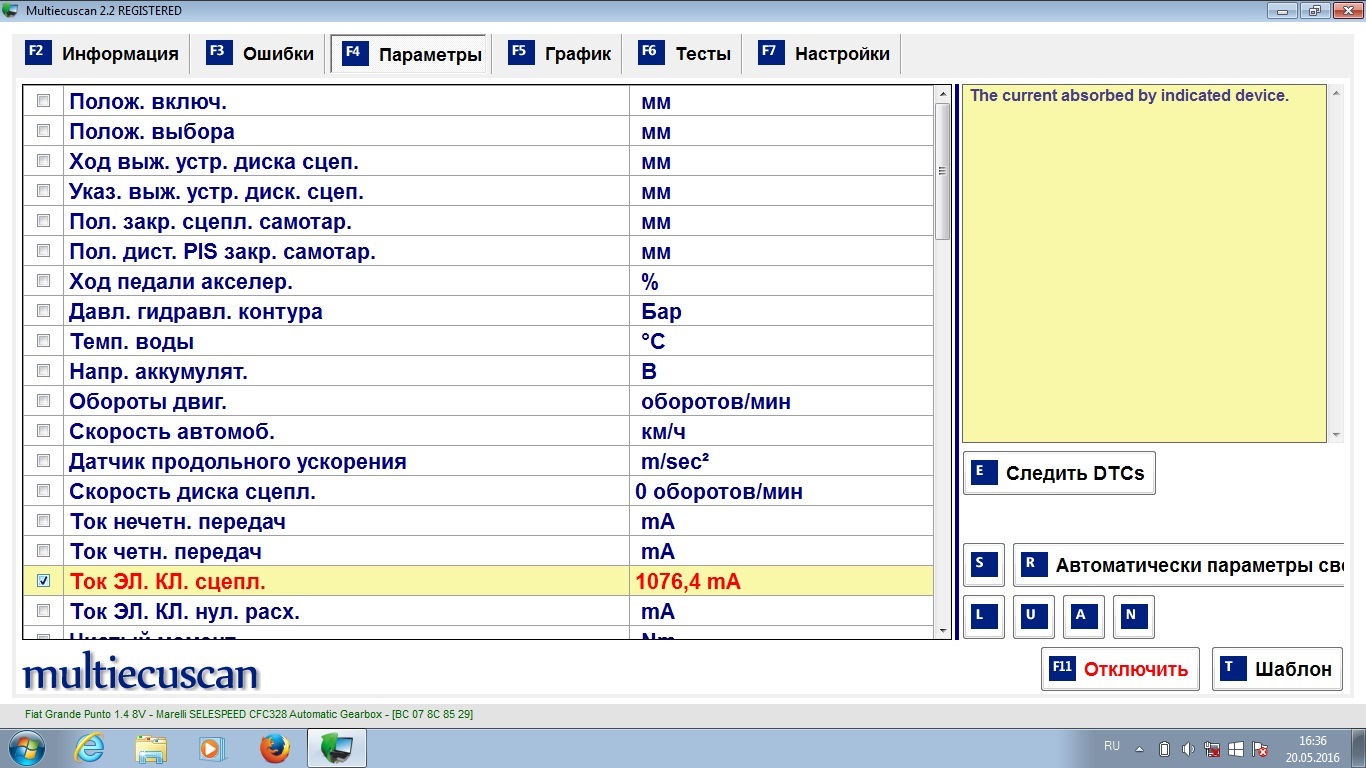Tick Пол. закр. сцепл. самотар. checkbox
The image size is (1366, 768).
click(x=43, y=221)
